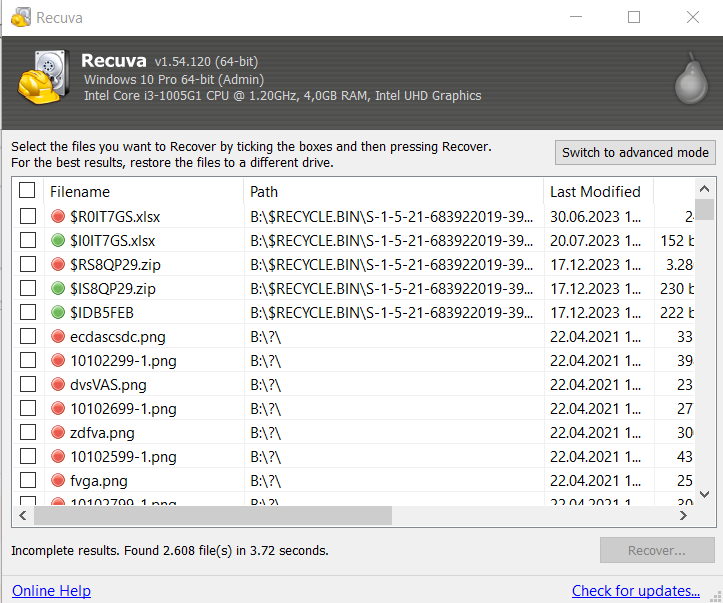Switch to advanced mode
The image size is (723, 603).
(x=635, y=153)
